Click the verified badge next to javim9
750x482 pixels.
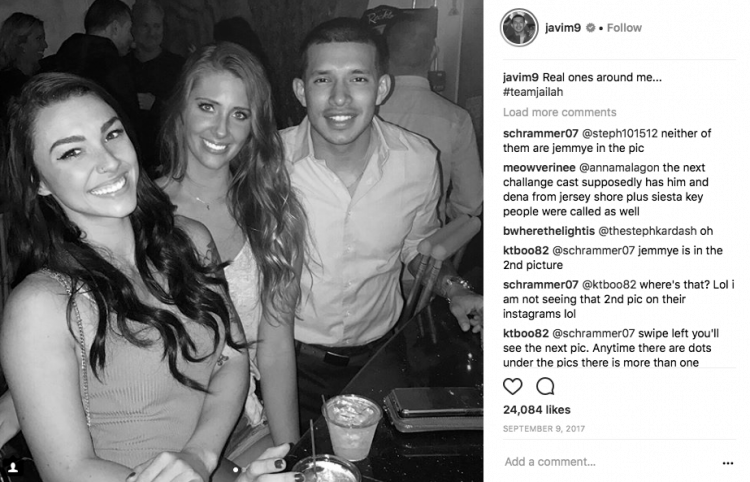pyautogui.click(x=591, y=28)
